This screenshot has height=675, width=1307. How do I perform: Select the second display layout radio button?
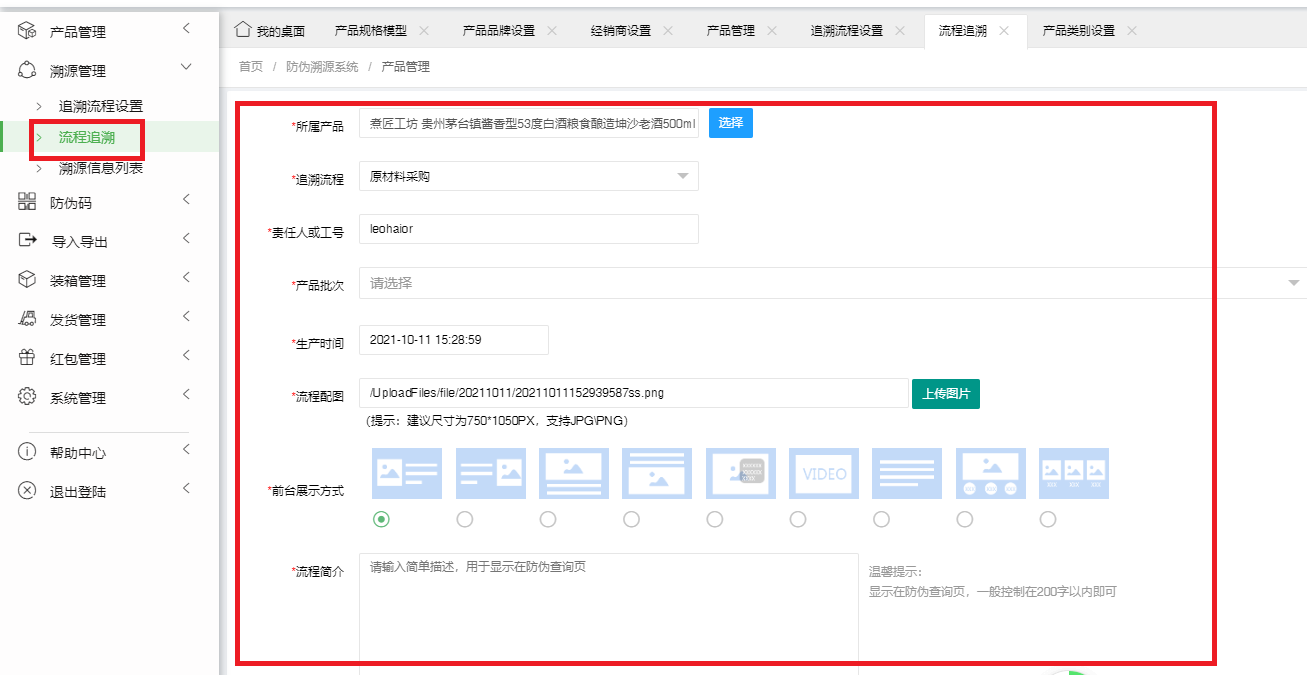point(464,519)
